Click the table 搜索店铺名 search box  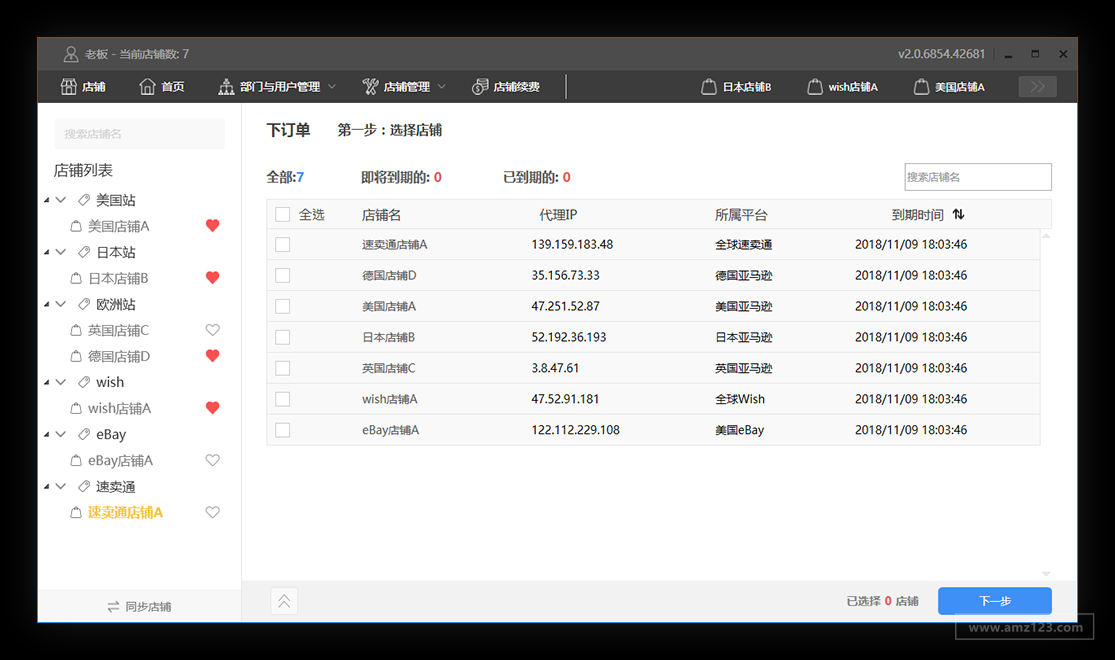point(978,177)
